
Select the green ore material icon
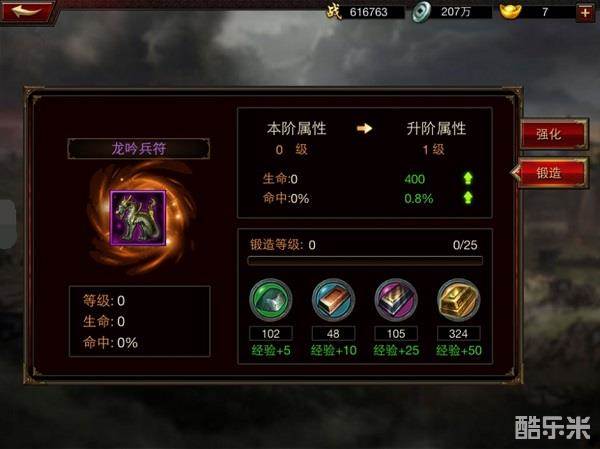(x=271, y=300)
